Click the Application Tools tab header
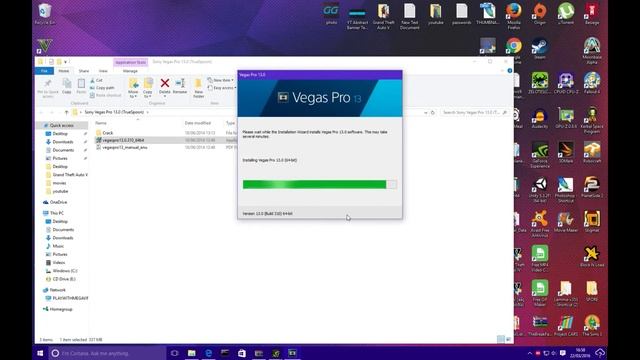640x360 pixels. point(130,62)
